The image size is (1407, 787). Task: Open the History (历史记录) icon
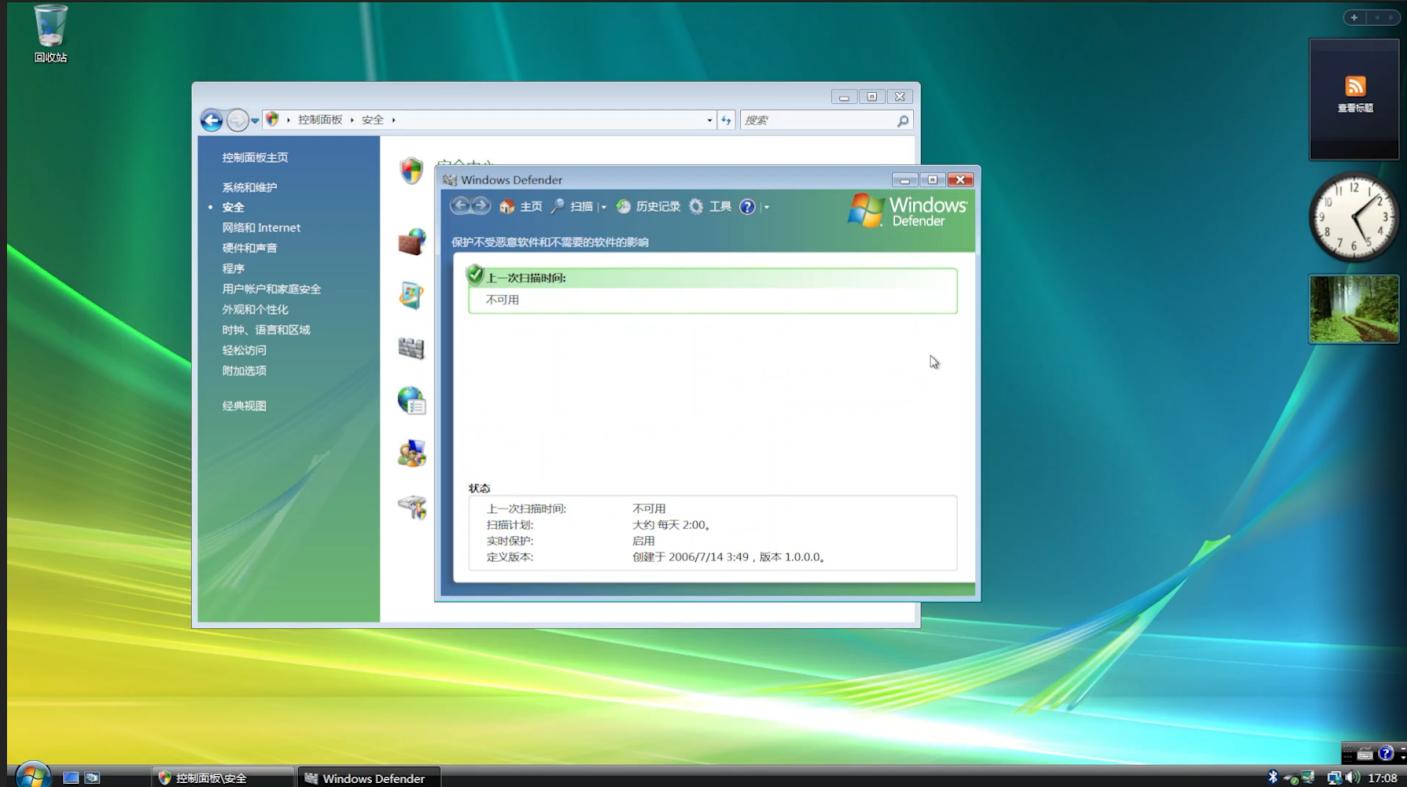coord(623,207)
